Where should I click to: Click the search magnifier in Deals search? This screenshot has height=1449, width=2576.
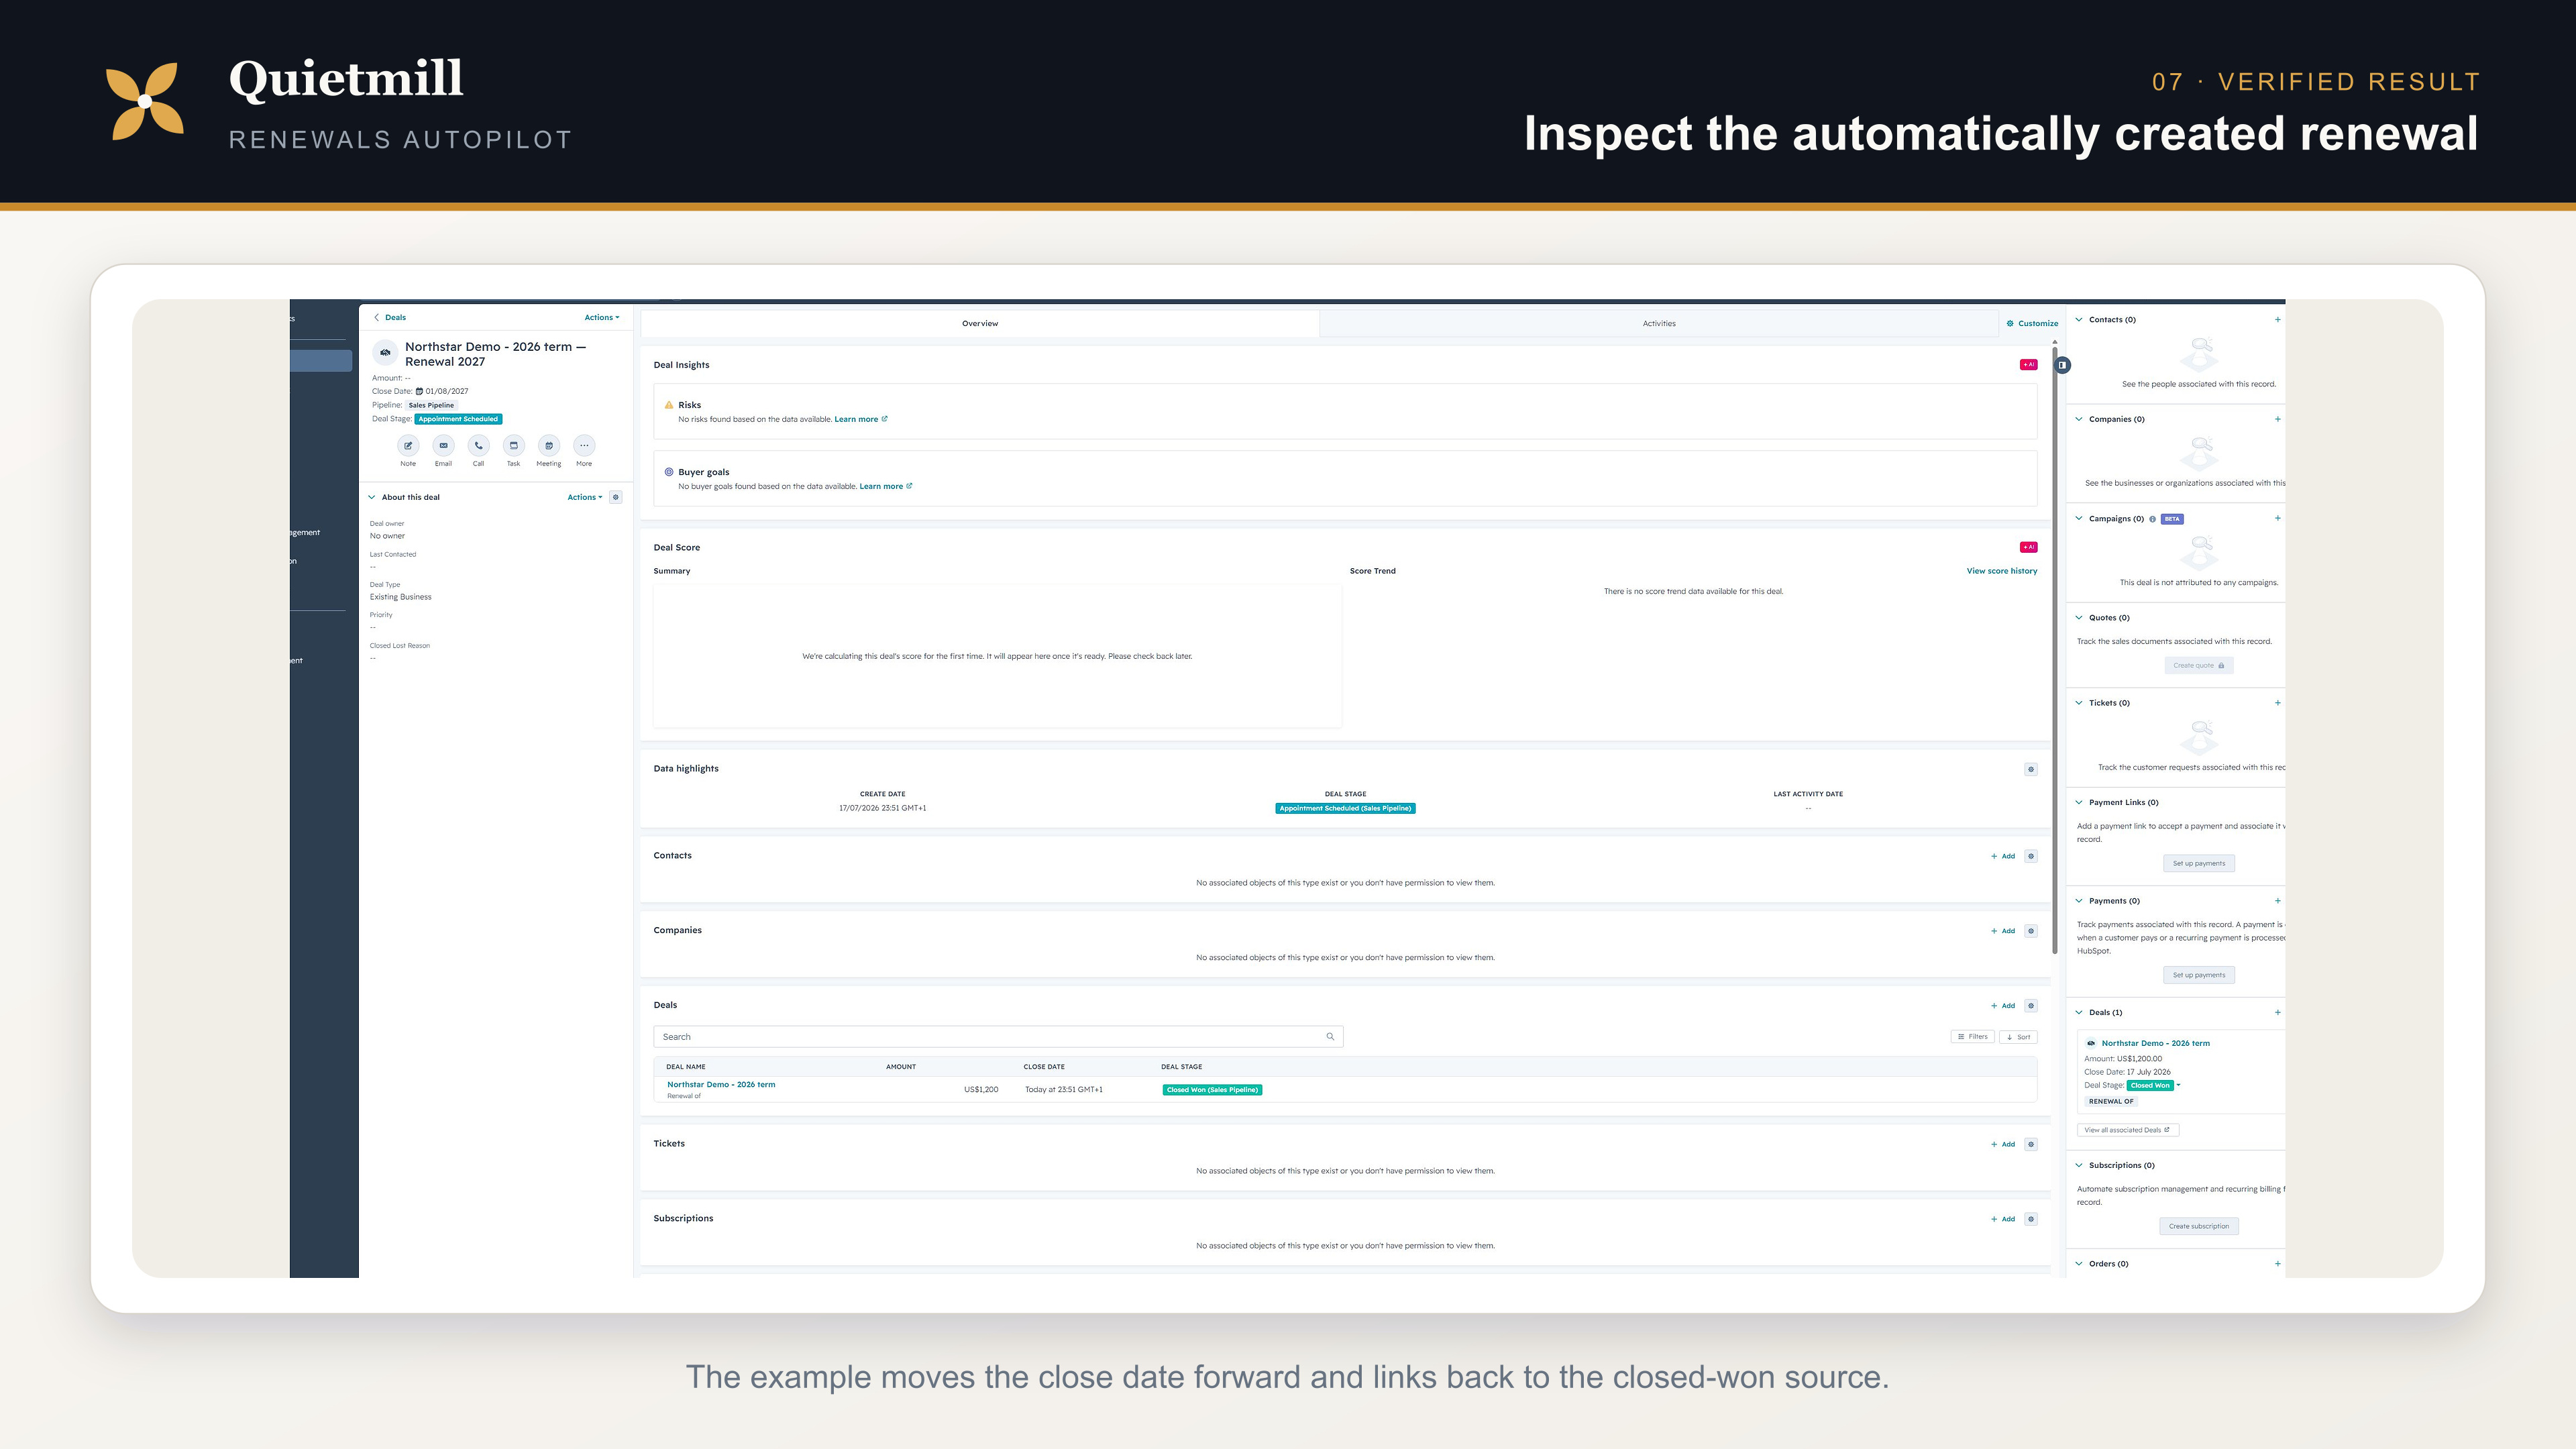[1330, 1037]
